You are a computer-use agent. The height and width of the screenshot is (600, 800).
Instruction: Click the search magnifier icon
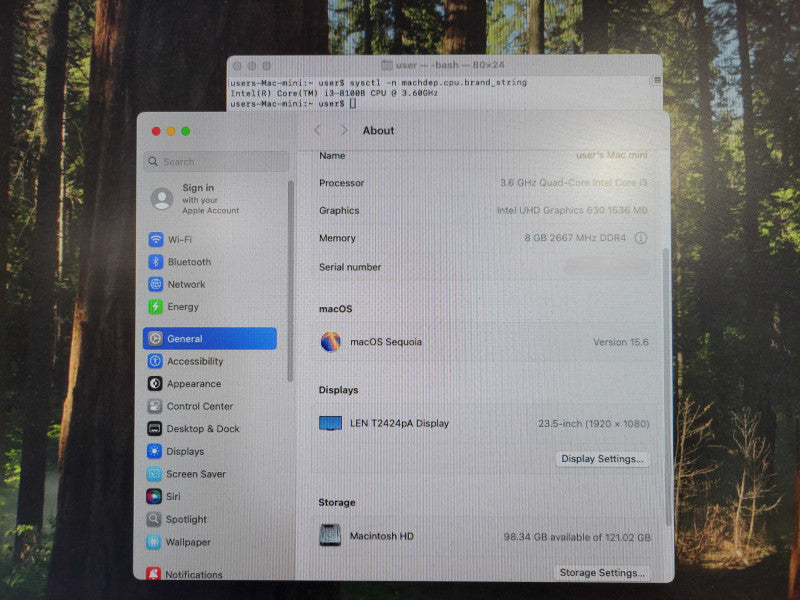(153, 161)
